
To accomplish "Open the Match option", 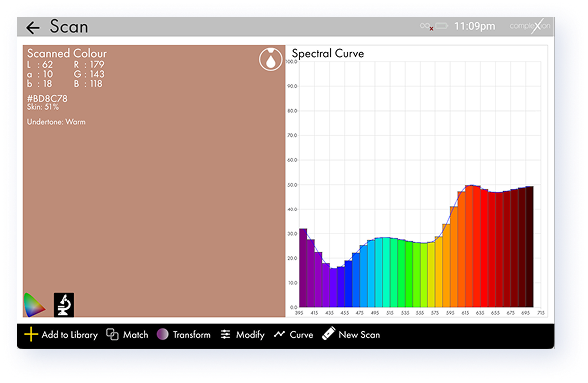I will click(136, 335).
